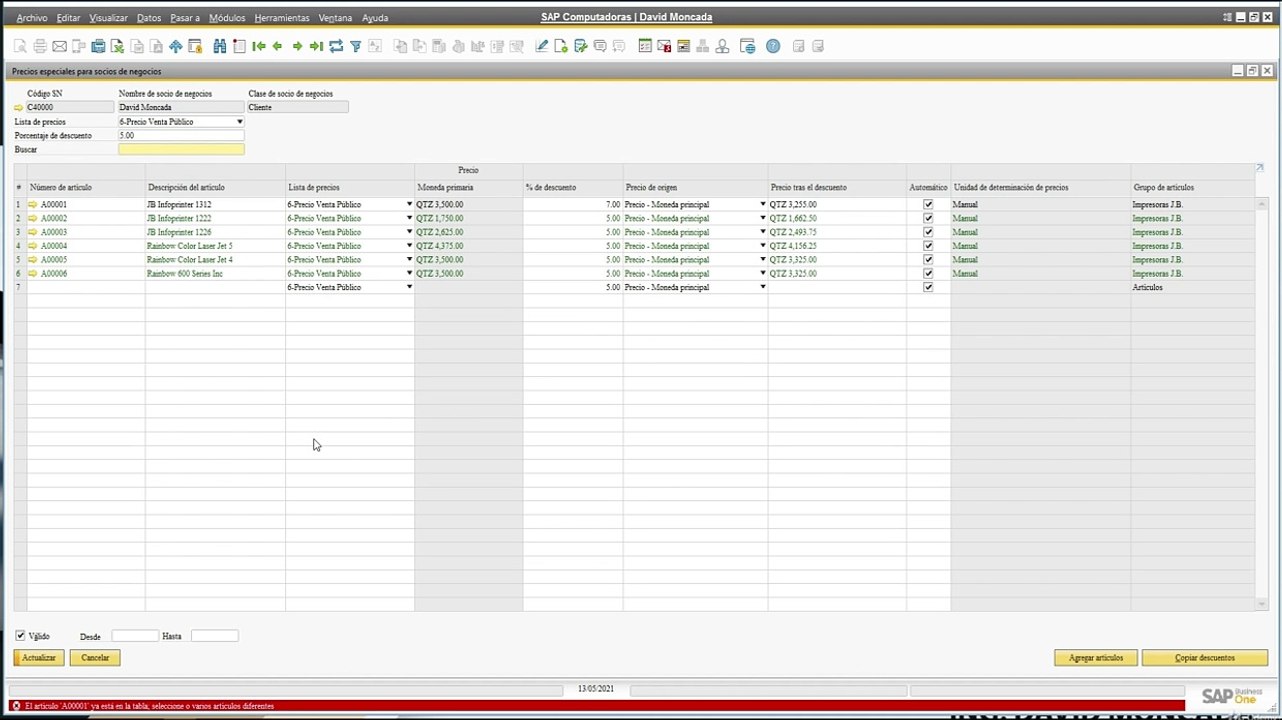Open Find mode with binoculars icon
Image resolution: width=1282 pixels, height=720 pixels.
point(220,46)
